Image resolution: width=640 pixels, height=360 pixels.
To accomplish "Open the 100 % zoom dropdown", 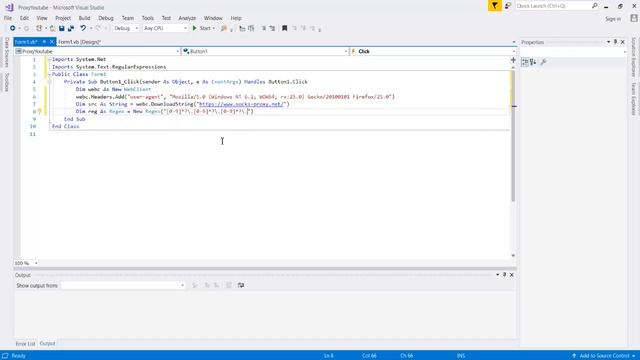I will point(26,263).
